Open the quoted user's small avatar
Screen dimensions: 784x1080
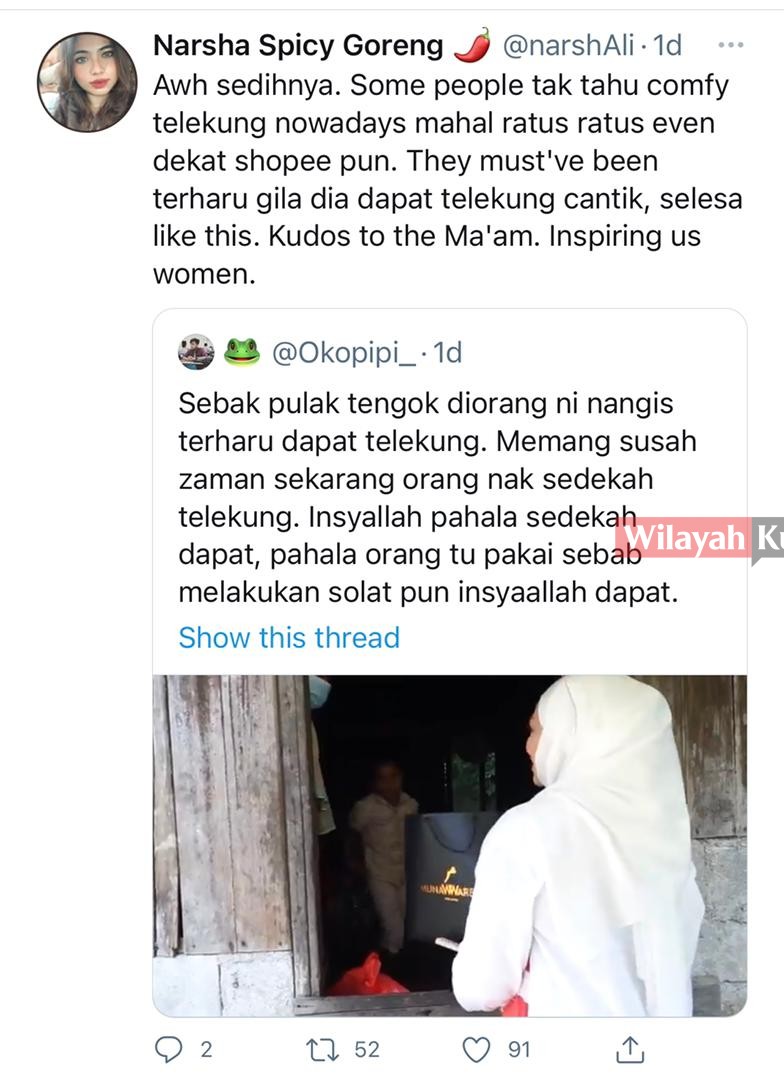(196, 352)
